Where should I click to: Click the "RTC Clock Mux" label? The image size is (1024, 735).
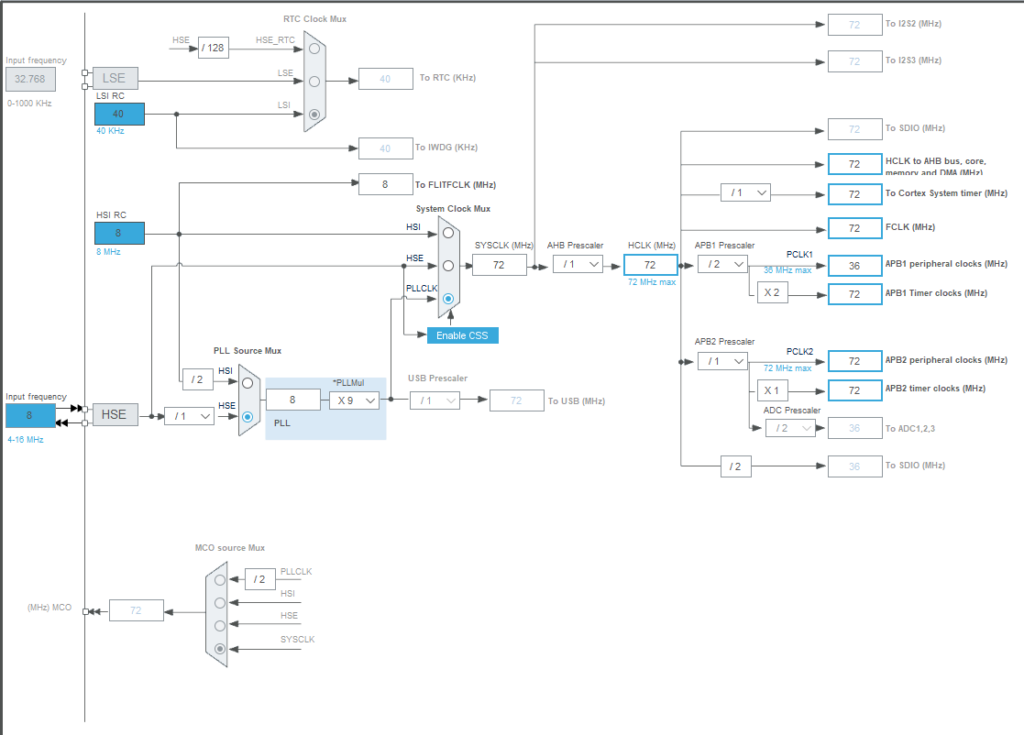315,19
